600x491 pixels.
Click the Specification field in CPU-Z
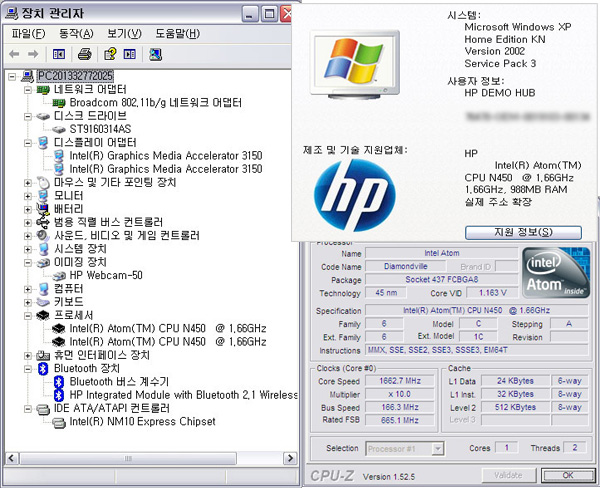tap(476, 310)
